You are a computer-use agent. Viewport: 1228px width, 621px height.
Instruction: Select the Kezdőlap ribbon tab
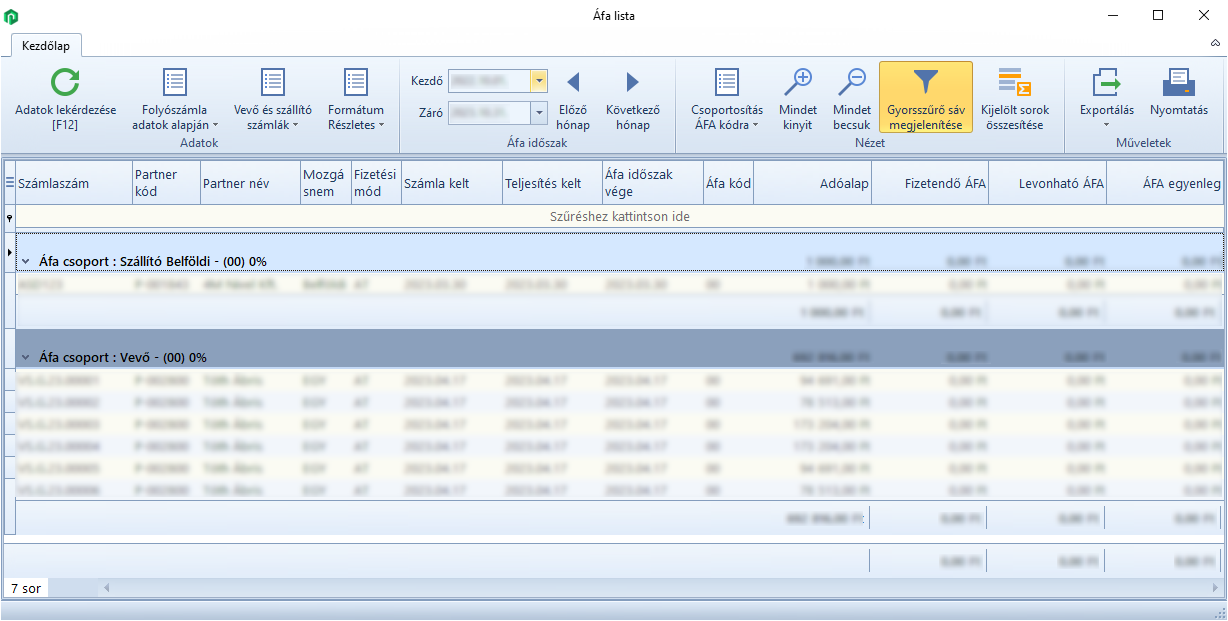(46, 46)
